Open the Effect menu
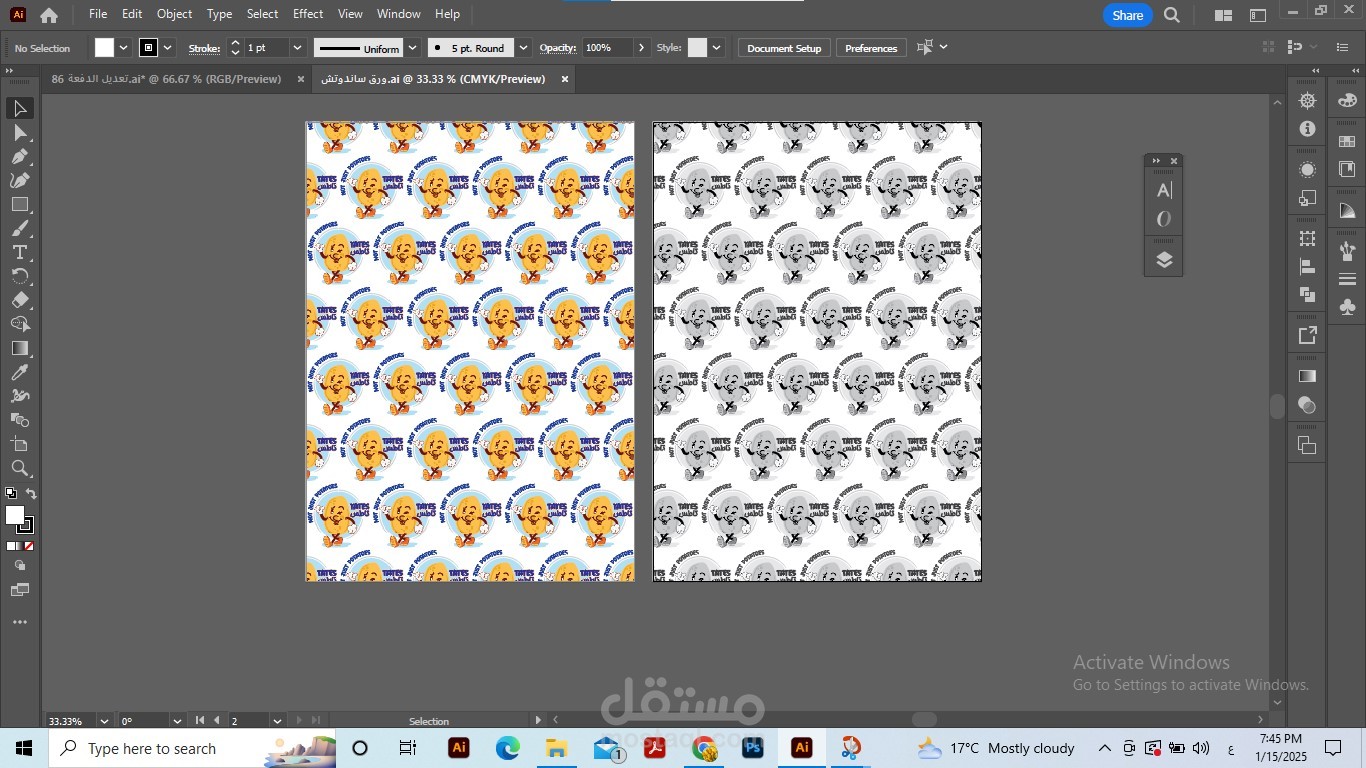The image size is (1366, 768). (x=308, y=14)
